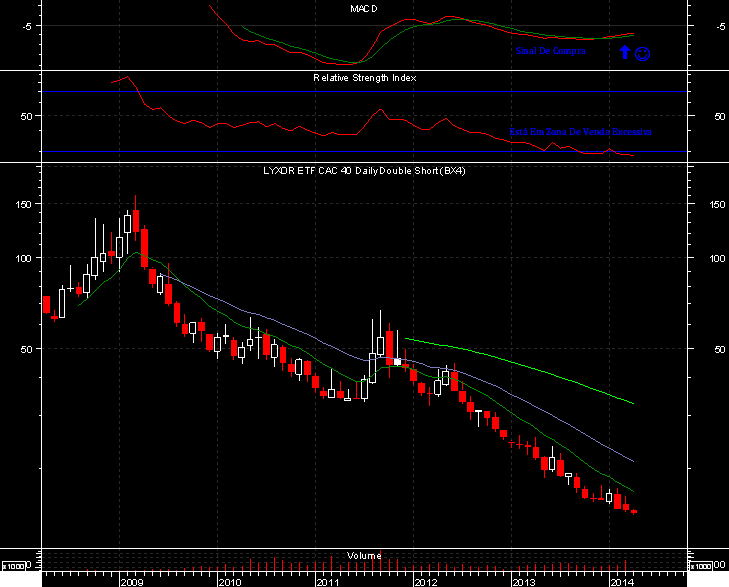
Task: Select 'Está Em Zona De Venda Excessiva' annotation
Action: pyautogui.click(x=580, y=132)
